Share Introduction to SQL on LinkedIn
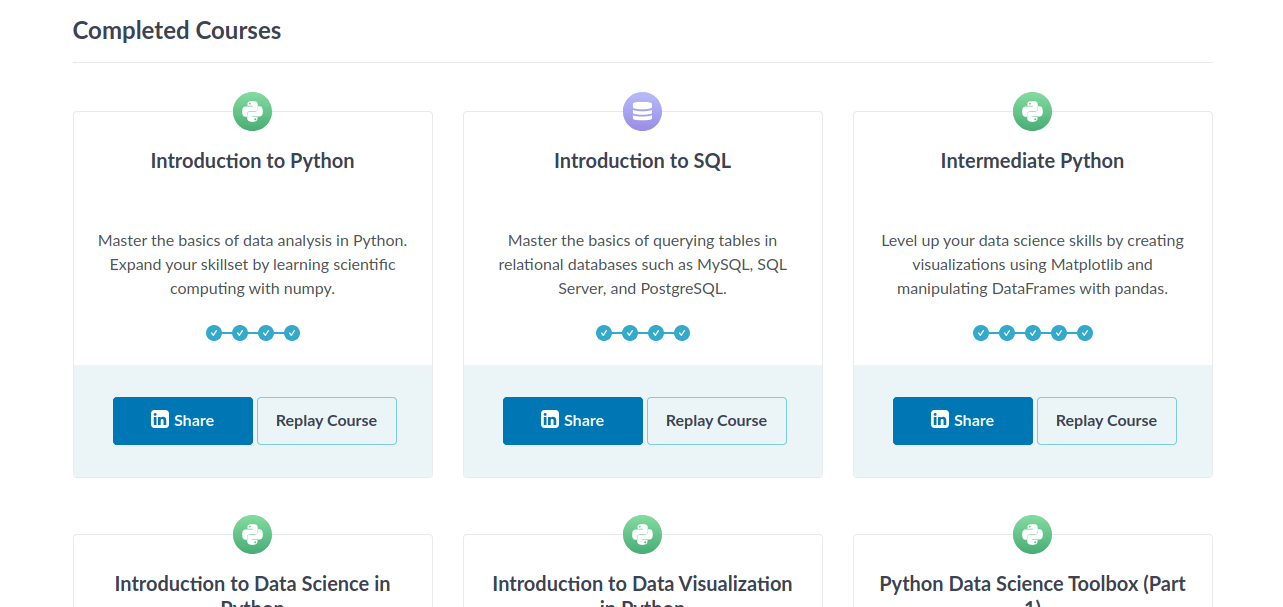1283x607 pixels. pyautogui.click(x=573, y=421)
